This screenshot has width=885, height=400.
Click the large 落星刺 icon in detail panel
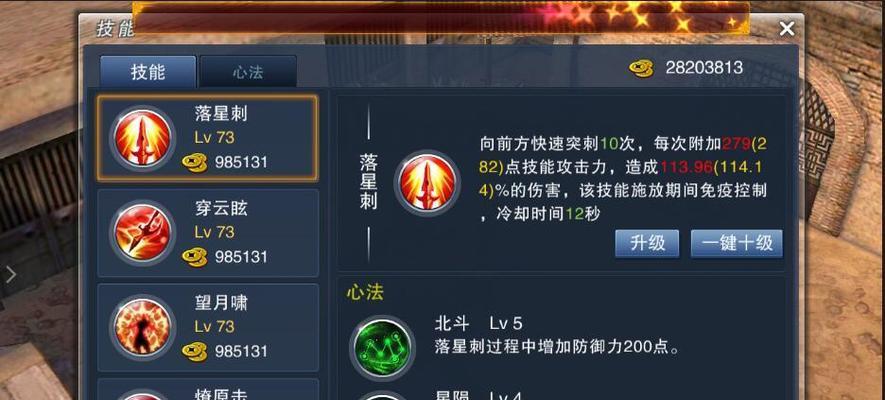pyautogui.click(x=427, y=183)
